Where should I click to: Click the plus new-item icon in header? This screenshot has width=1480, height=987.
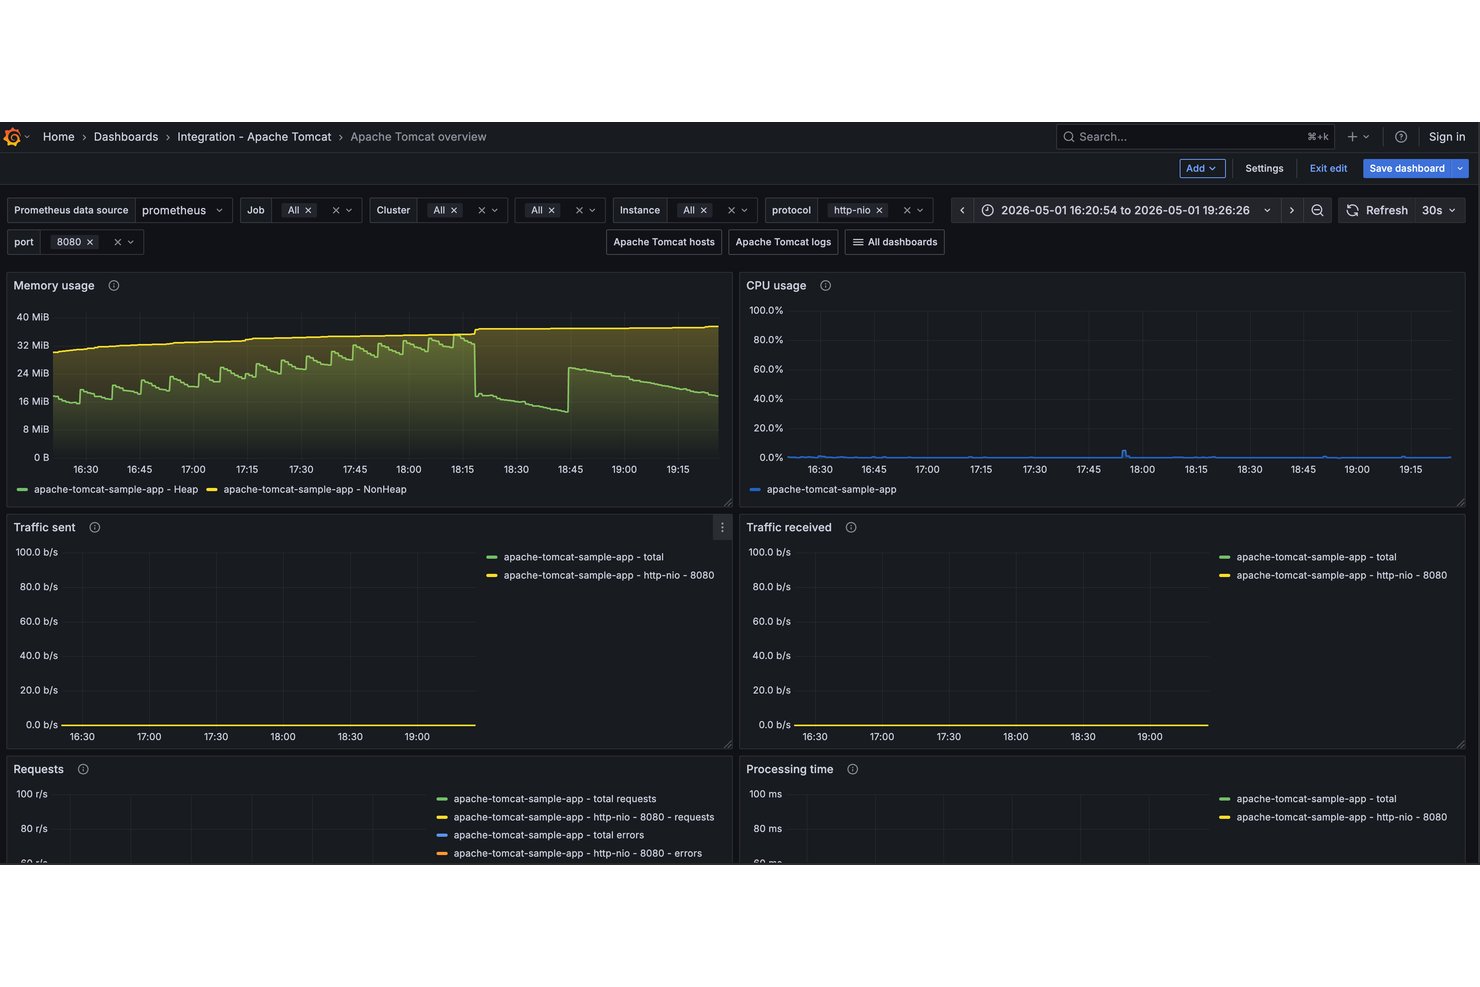(x=1352, y=137)
